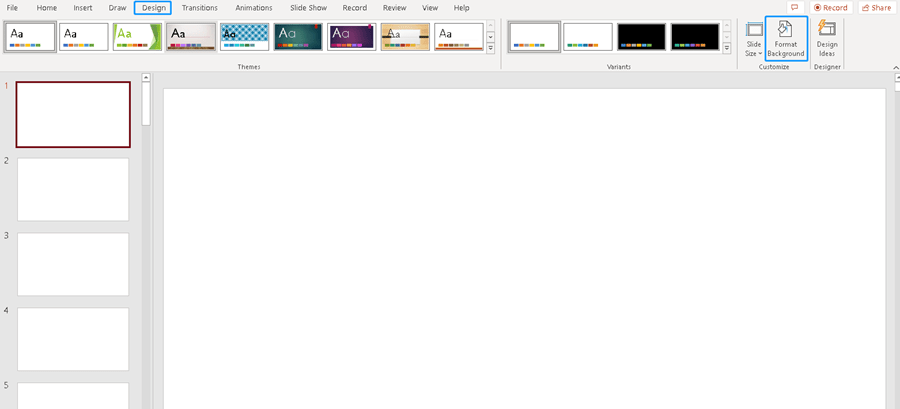Open the Slide Size dropdown
Image resolution: width=900 pixels, height=409 pixels.
click(x=754, y=39)
